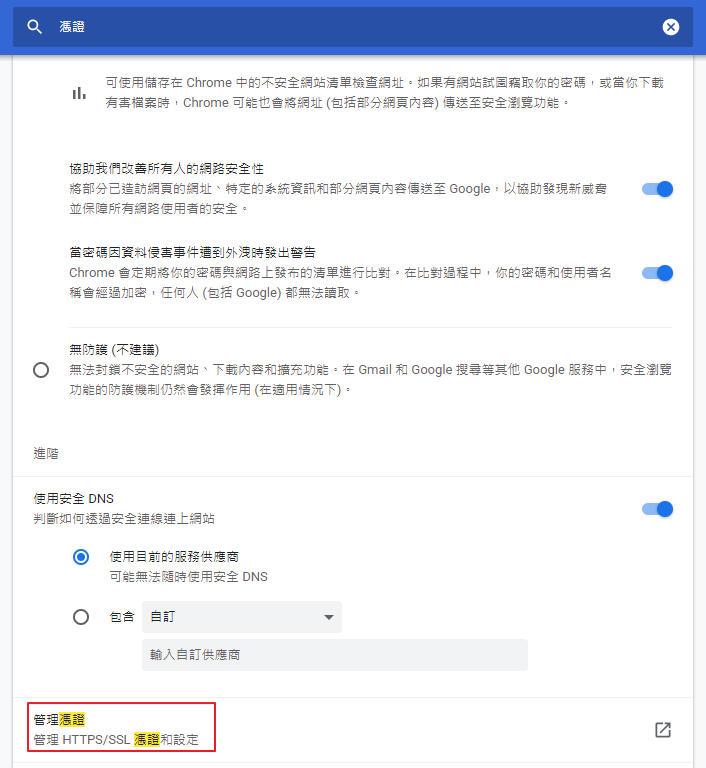This screenshot has height=768, width=706.
Task: Click the 無防護 (不建議) option title
Action: pos(114,350)
